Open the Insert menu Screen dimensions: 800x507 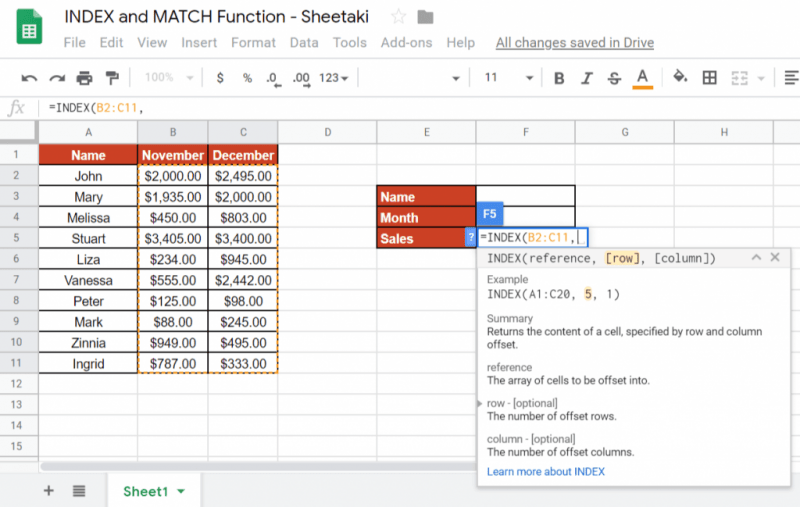point(199,42)
